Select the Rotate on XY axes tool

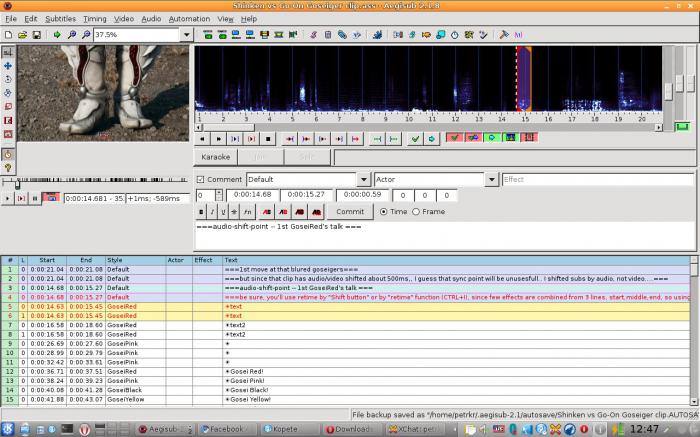pos(8,93)
